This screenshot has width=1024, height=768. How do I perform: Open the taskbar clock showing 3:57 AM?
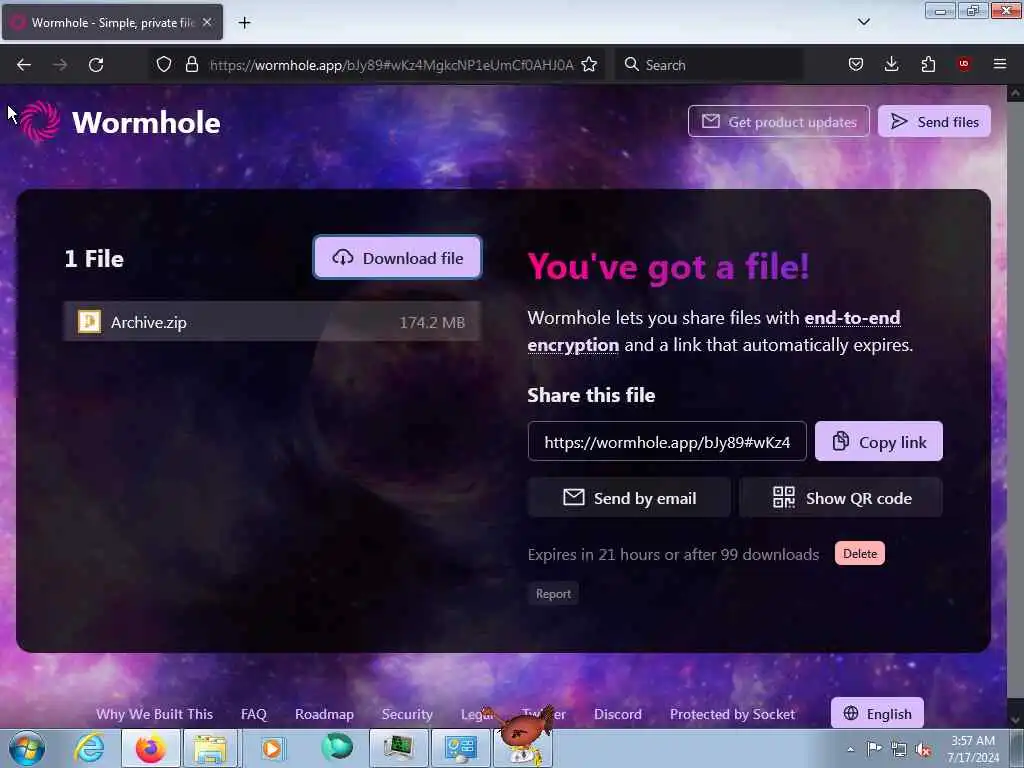click(972, 748)
